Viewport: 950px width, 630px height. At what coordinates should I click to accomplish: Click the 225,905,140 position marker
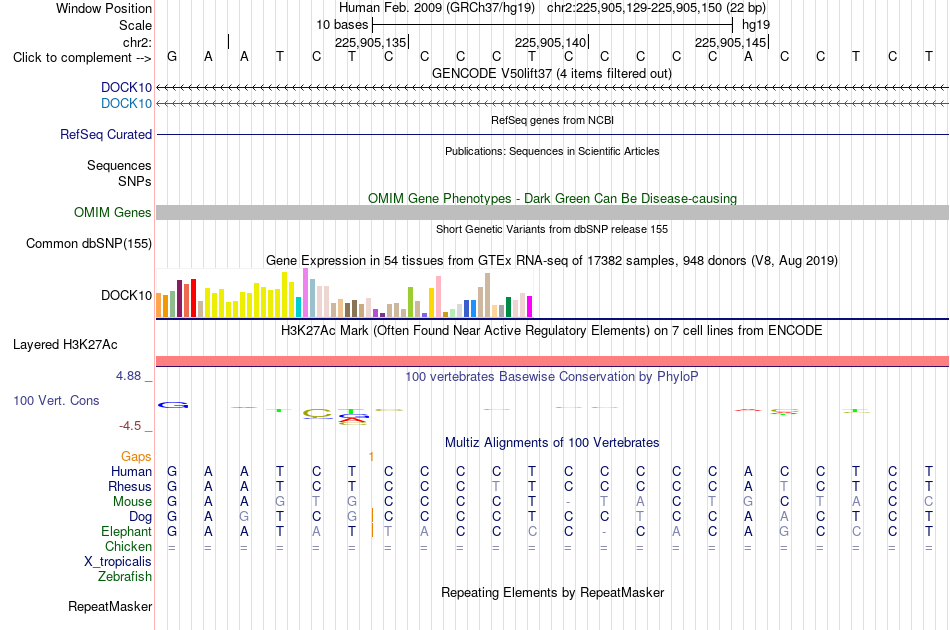tap(551, 42)
